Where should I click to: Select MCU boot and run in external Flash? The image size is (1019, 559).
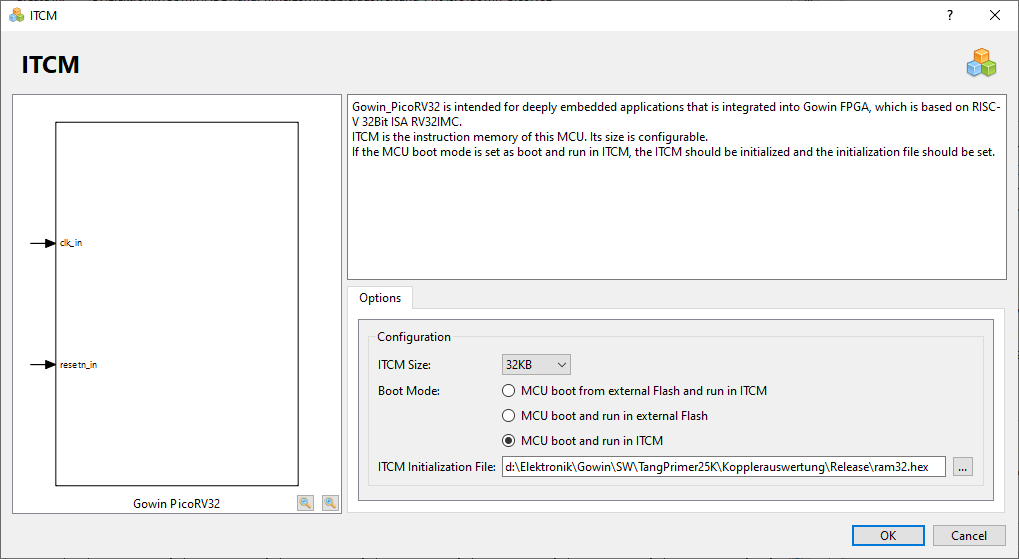605,415
